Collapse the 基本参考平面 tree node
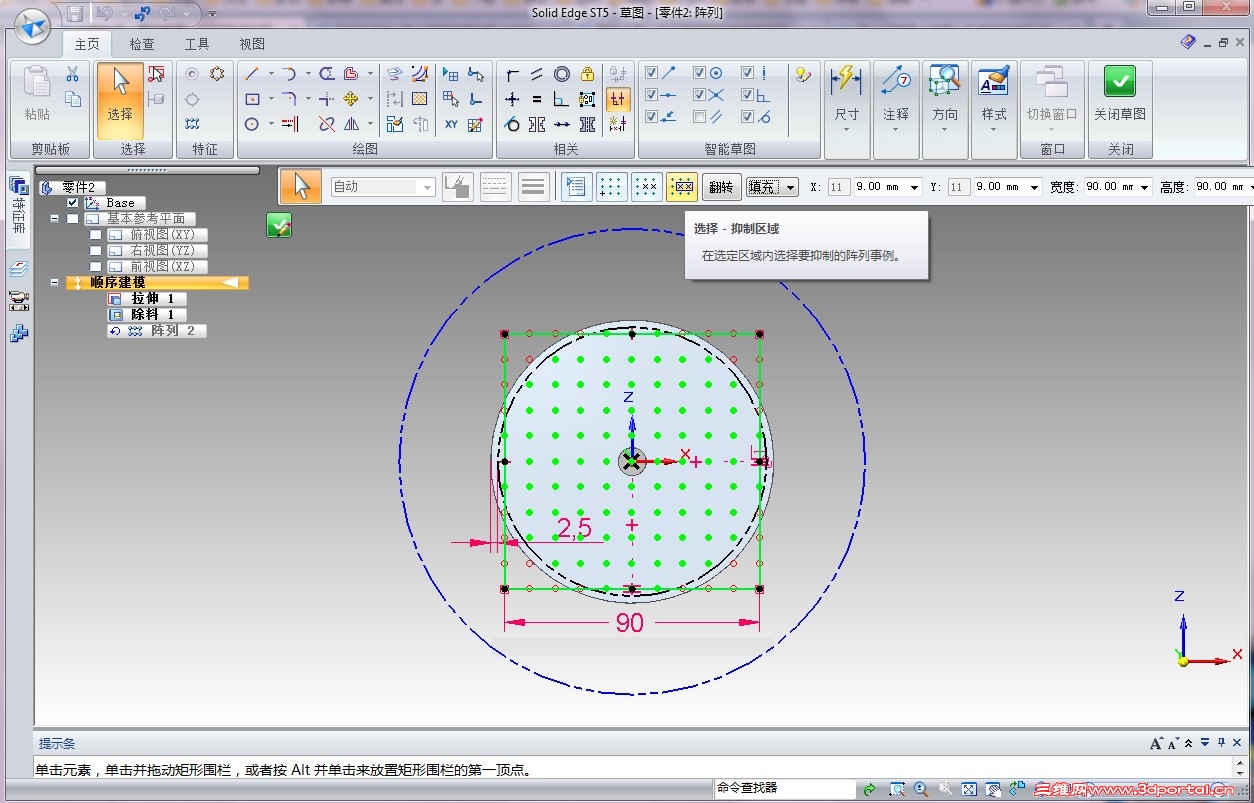This screenshot has height=803, width=1254. 55,218
